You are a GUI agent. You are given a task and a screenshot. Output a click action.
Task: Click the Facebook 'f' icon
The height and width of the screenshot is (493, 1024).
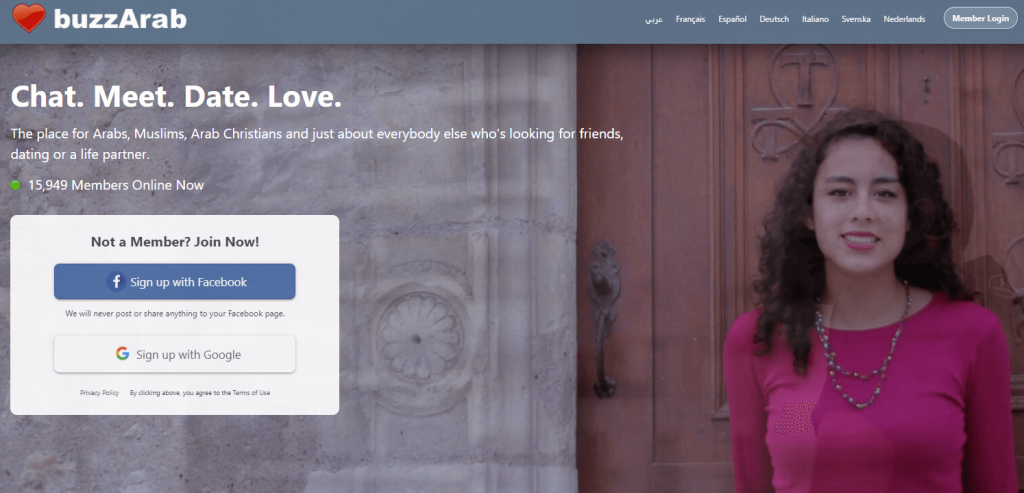coord(116,282)
